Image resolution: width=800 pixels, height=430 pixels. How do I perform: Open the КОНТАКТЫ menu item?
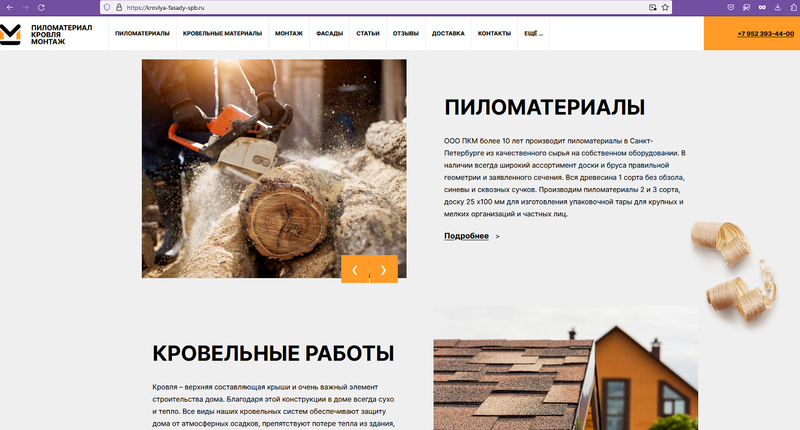click(x=494, y=33)
